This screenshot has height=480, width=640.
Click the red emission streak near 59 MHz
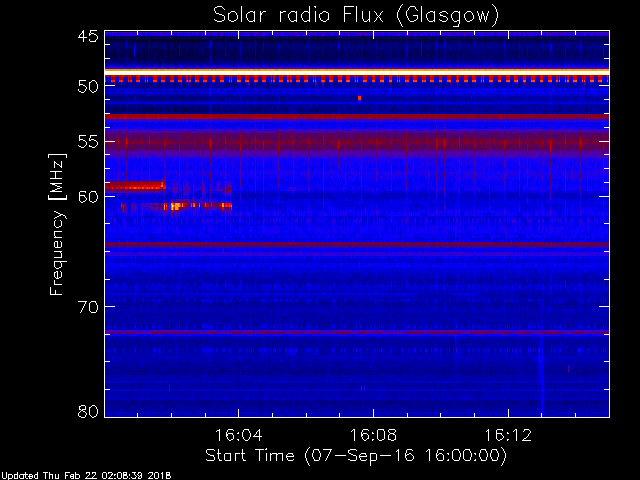pyautogui.click(x=136, y=187)
